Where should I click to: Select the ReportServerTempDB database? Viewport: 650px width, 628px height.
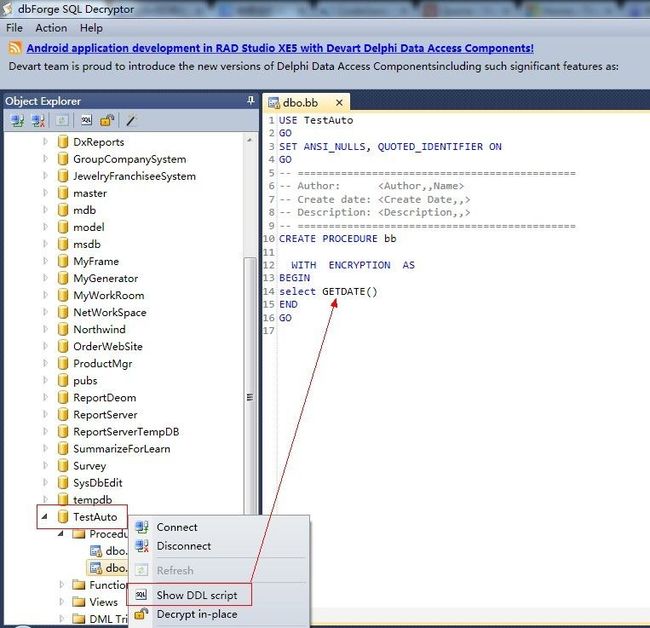click(x=126, y=432)
